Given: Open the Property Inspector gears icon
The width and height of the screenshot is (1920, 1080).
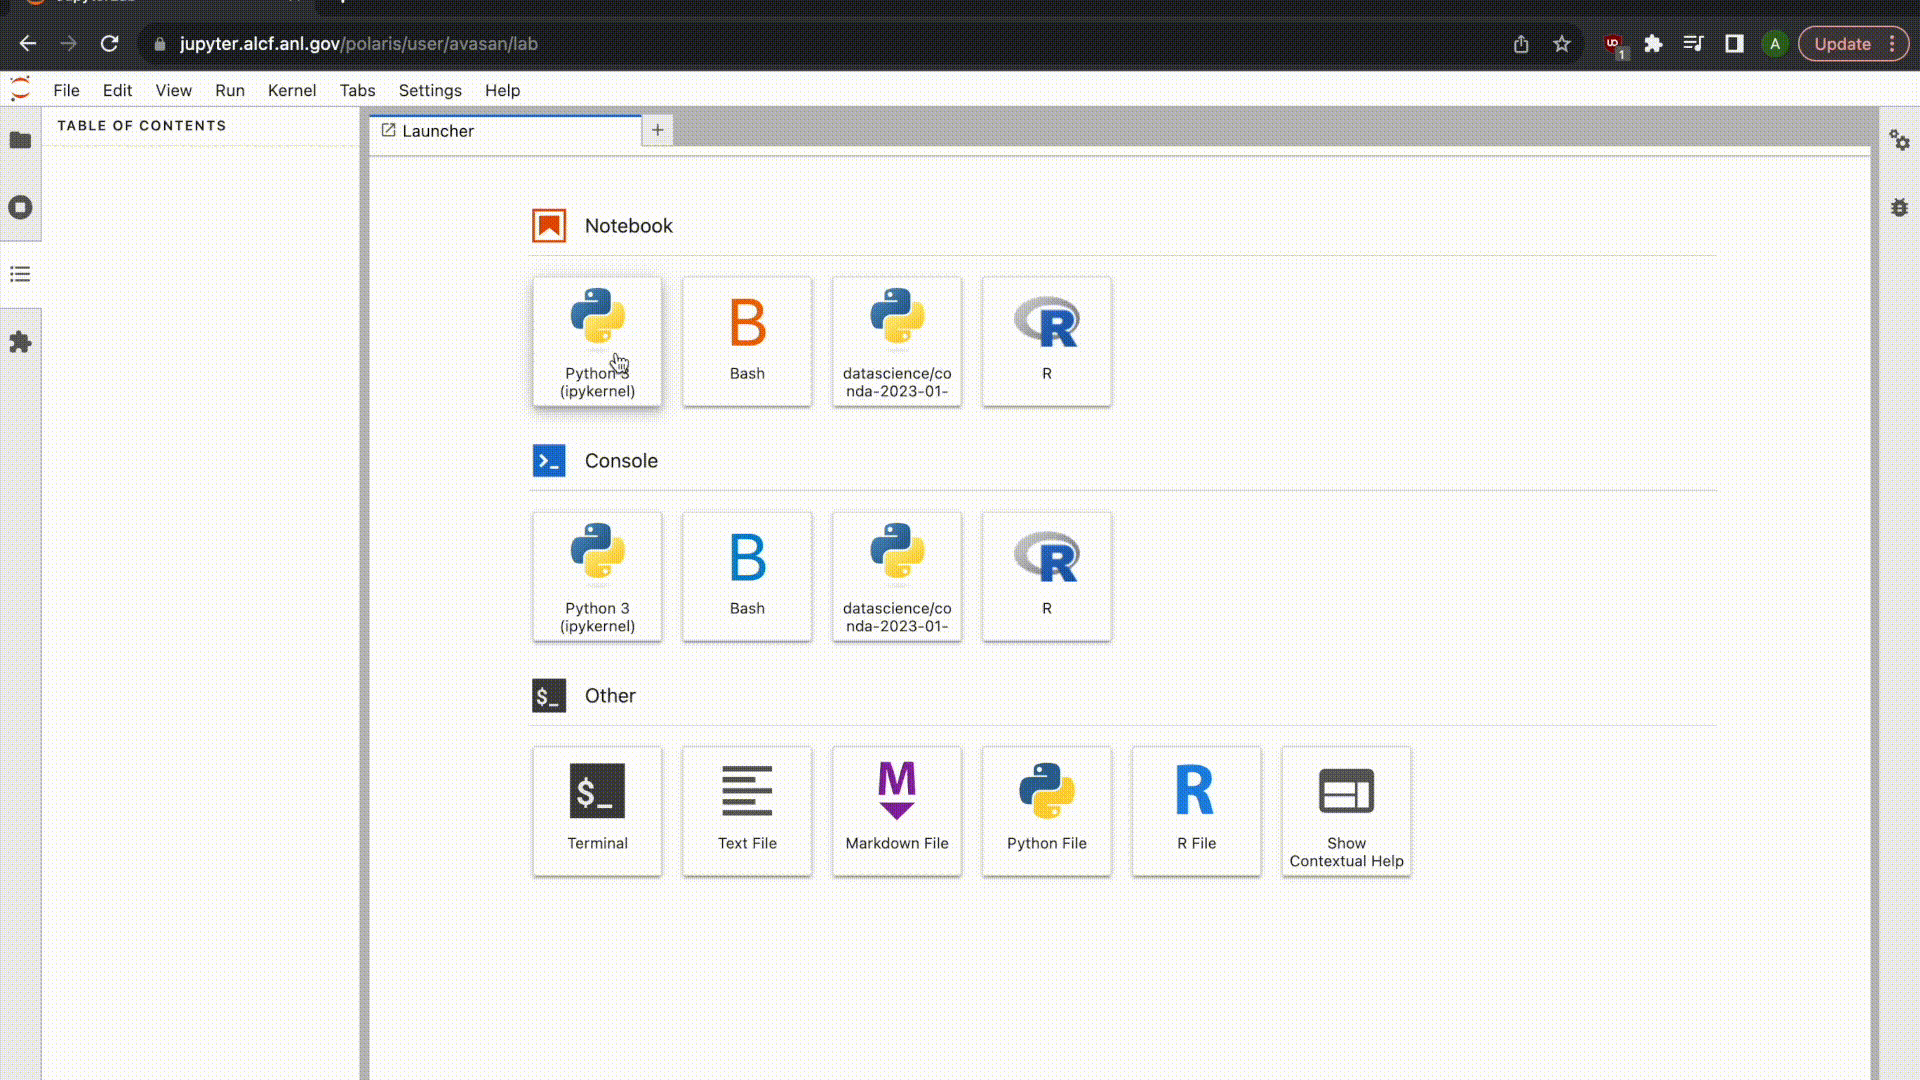Looking at the screenshot, I should [1899, 141].
